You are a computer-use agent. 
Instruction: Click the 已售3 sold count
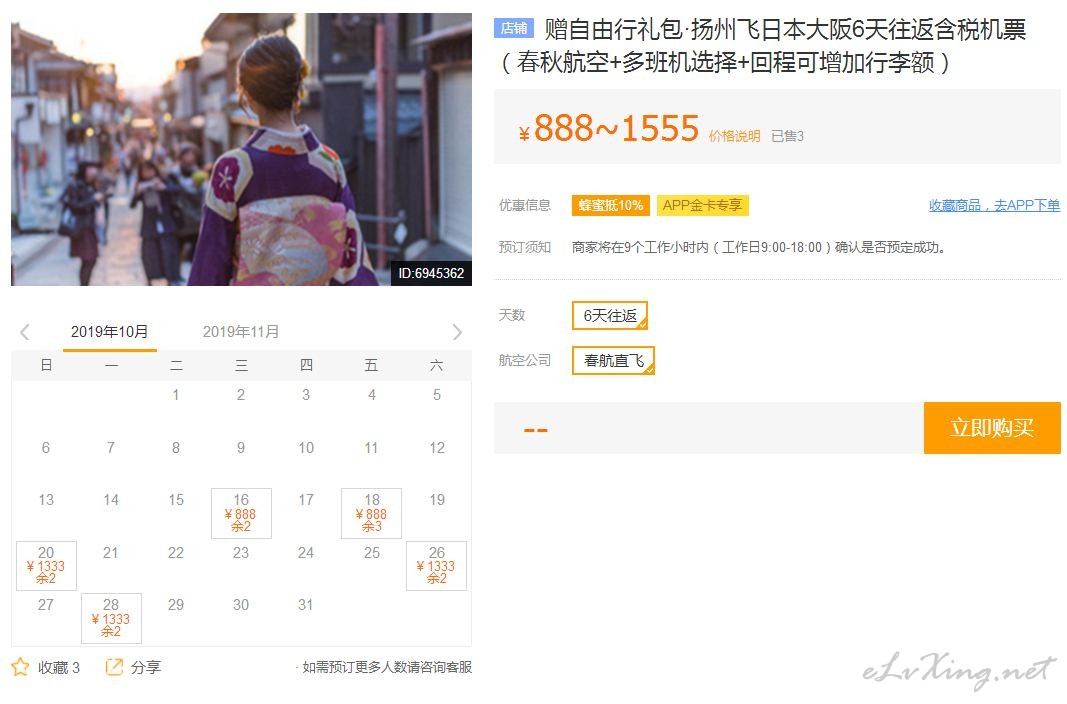point(787,136)
